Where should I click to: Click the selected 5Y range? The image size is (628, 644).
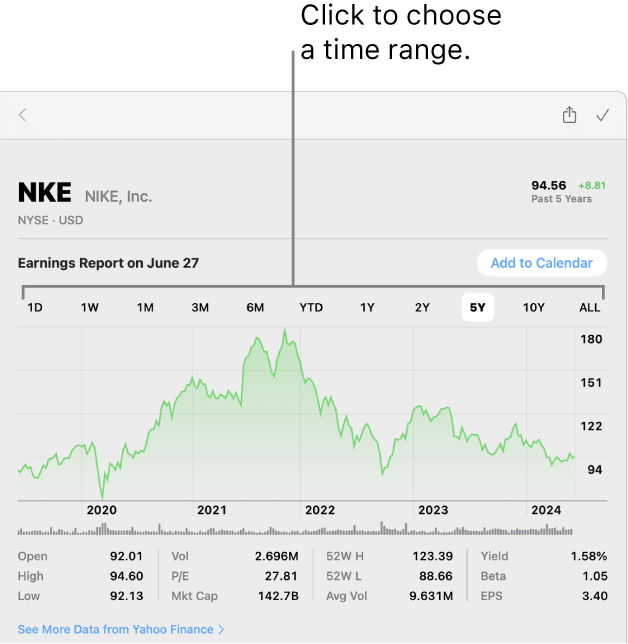pos(478,307)
